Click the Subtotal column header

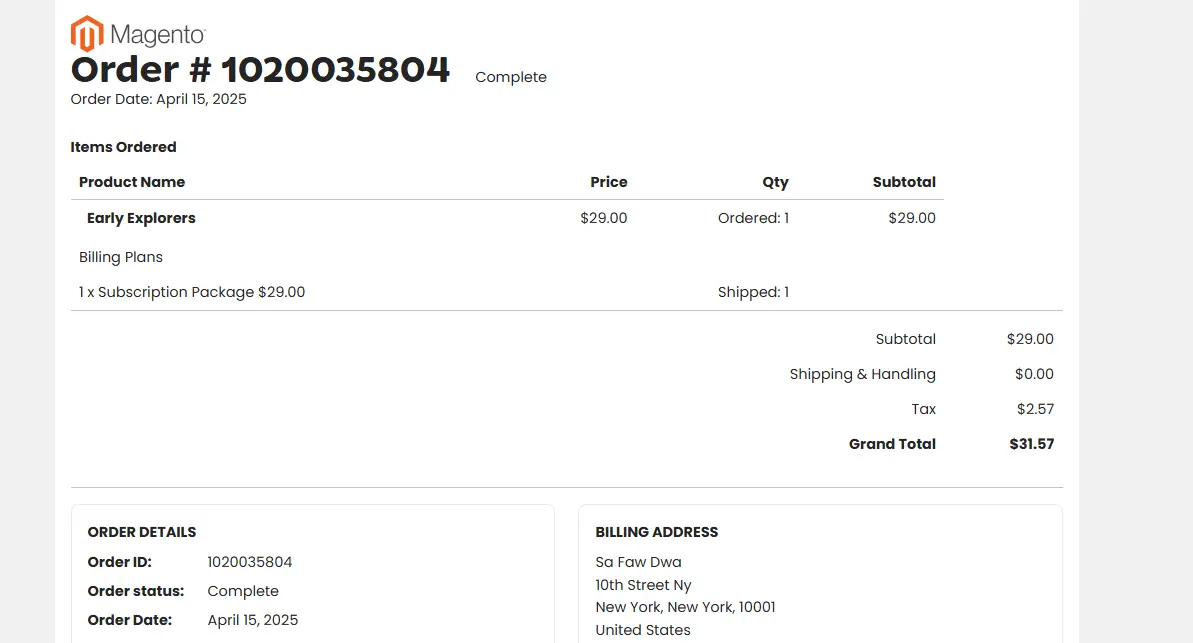(904, 182)
